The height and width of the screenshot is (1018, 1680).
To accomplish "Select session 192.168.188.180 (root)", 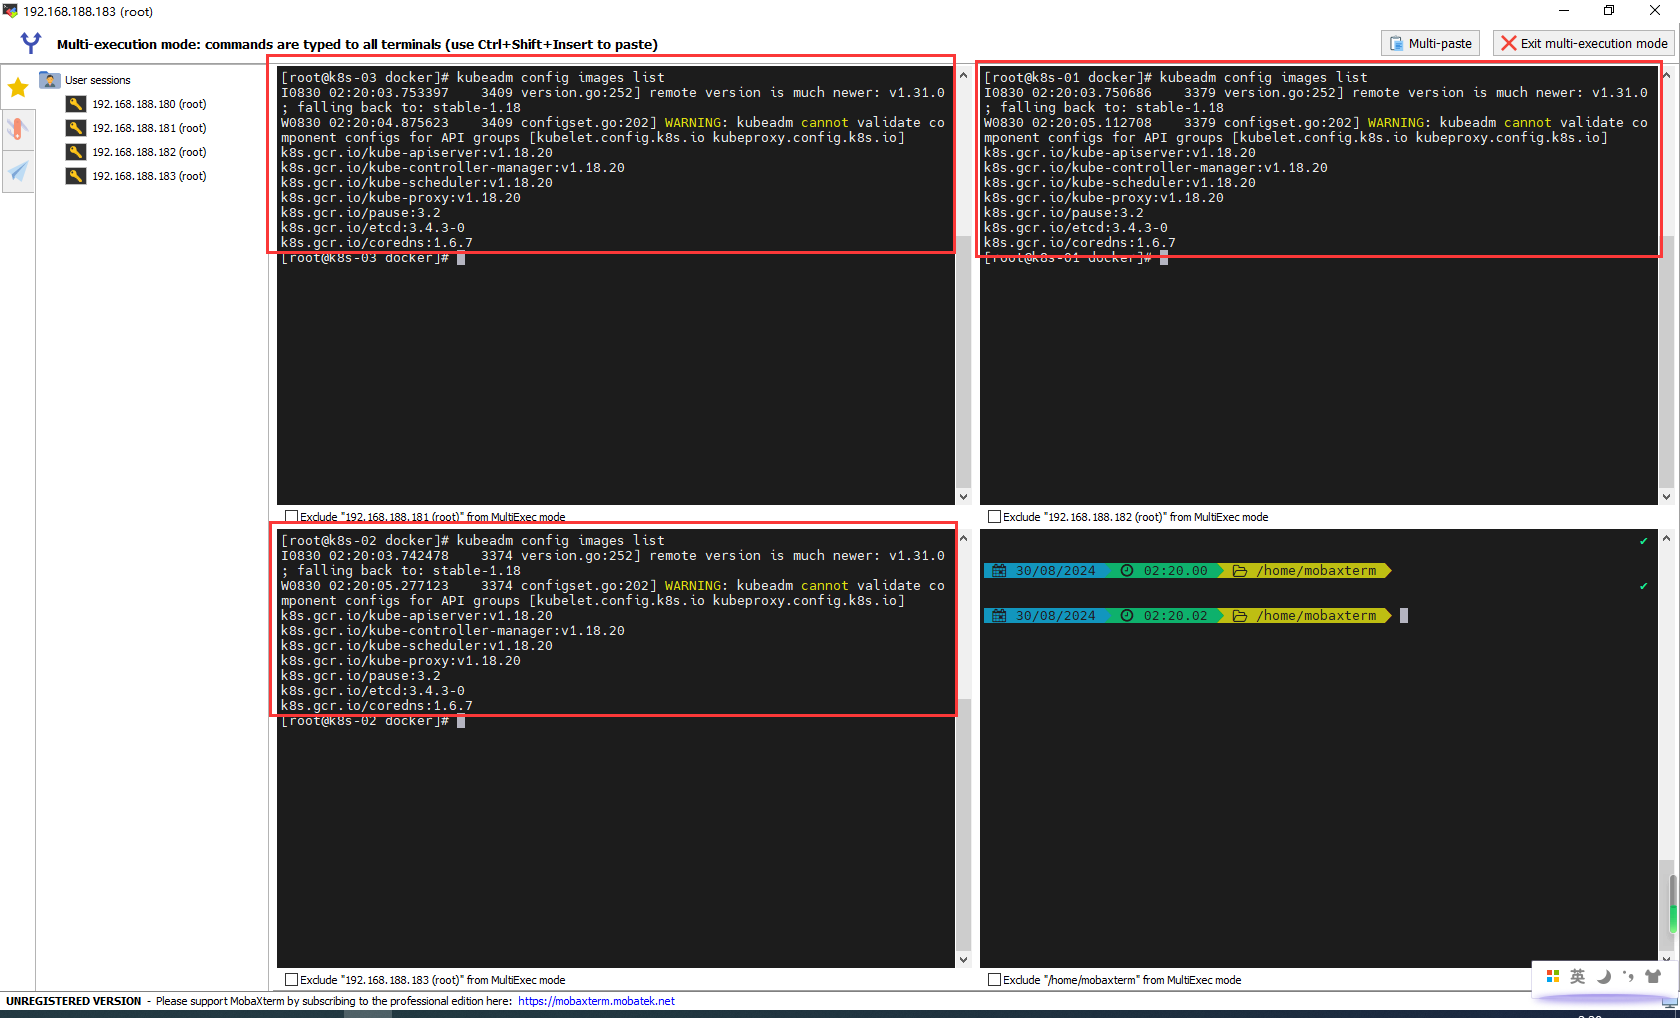I will [149, 104].
